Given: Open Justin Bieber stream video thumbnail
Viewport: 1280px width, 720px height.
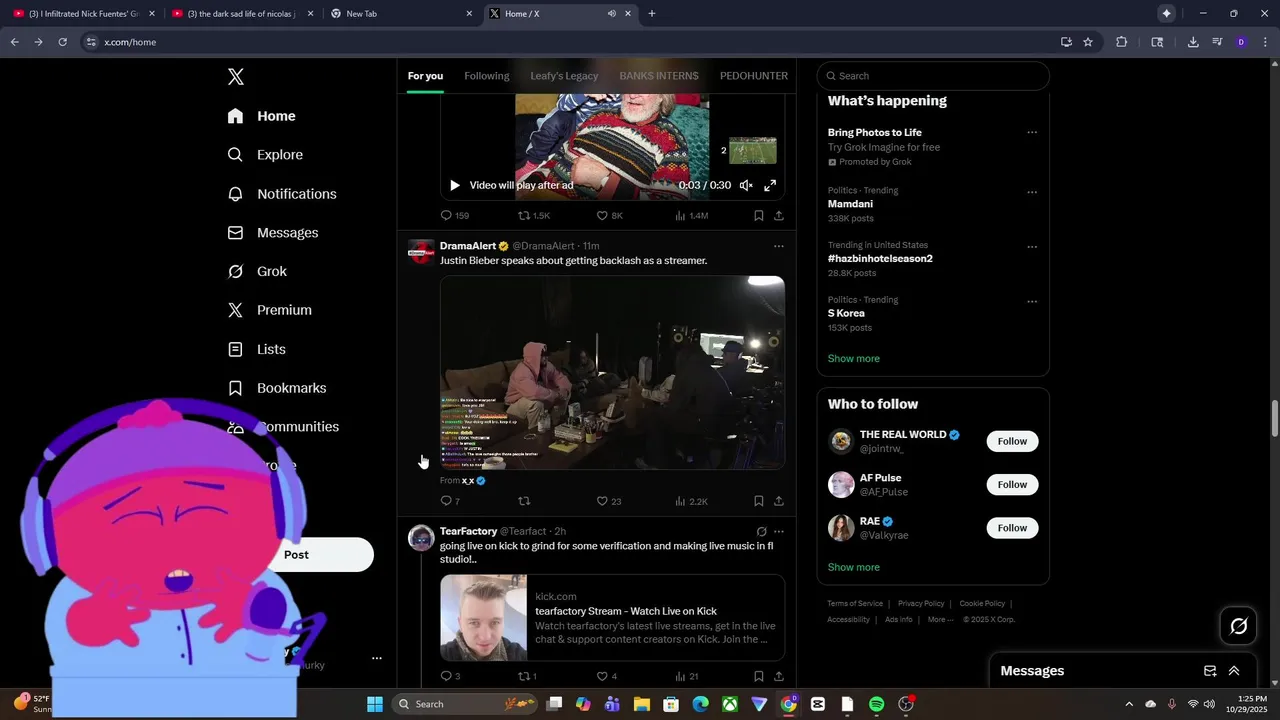Looking at the screenshot, I should pos(612,373).
